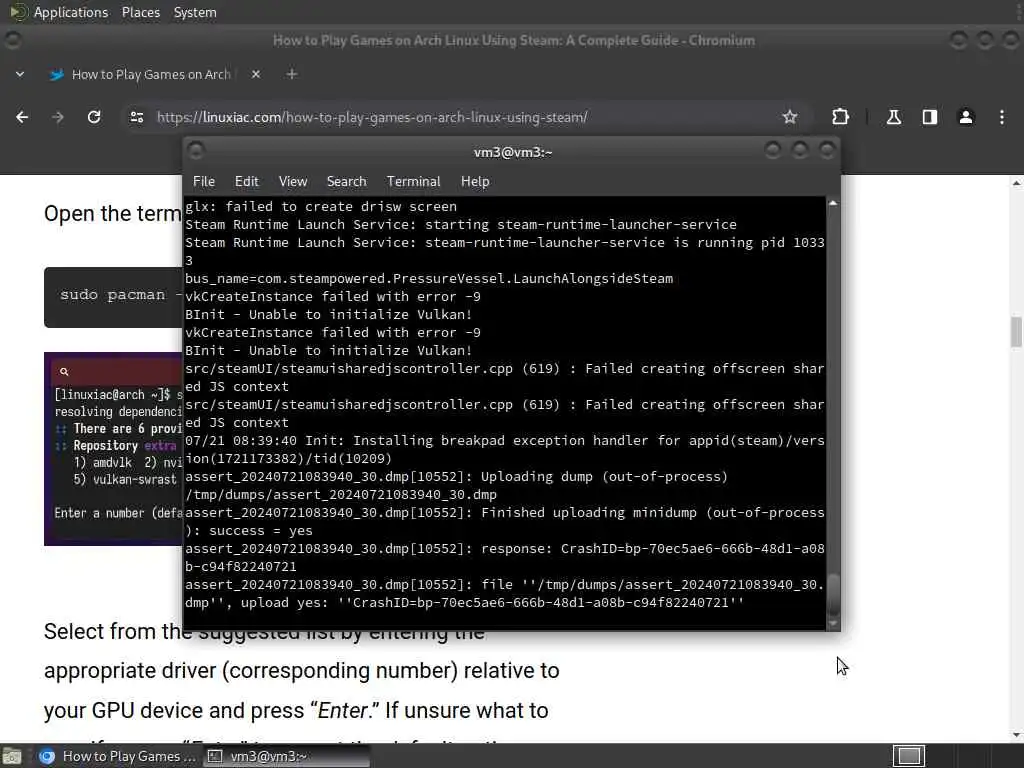Switch to vm3@vm3:~ taskbar button
The image size is (1024, 768).
pyautogui.click(x=285, y=756)
